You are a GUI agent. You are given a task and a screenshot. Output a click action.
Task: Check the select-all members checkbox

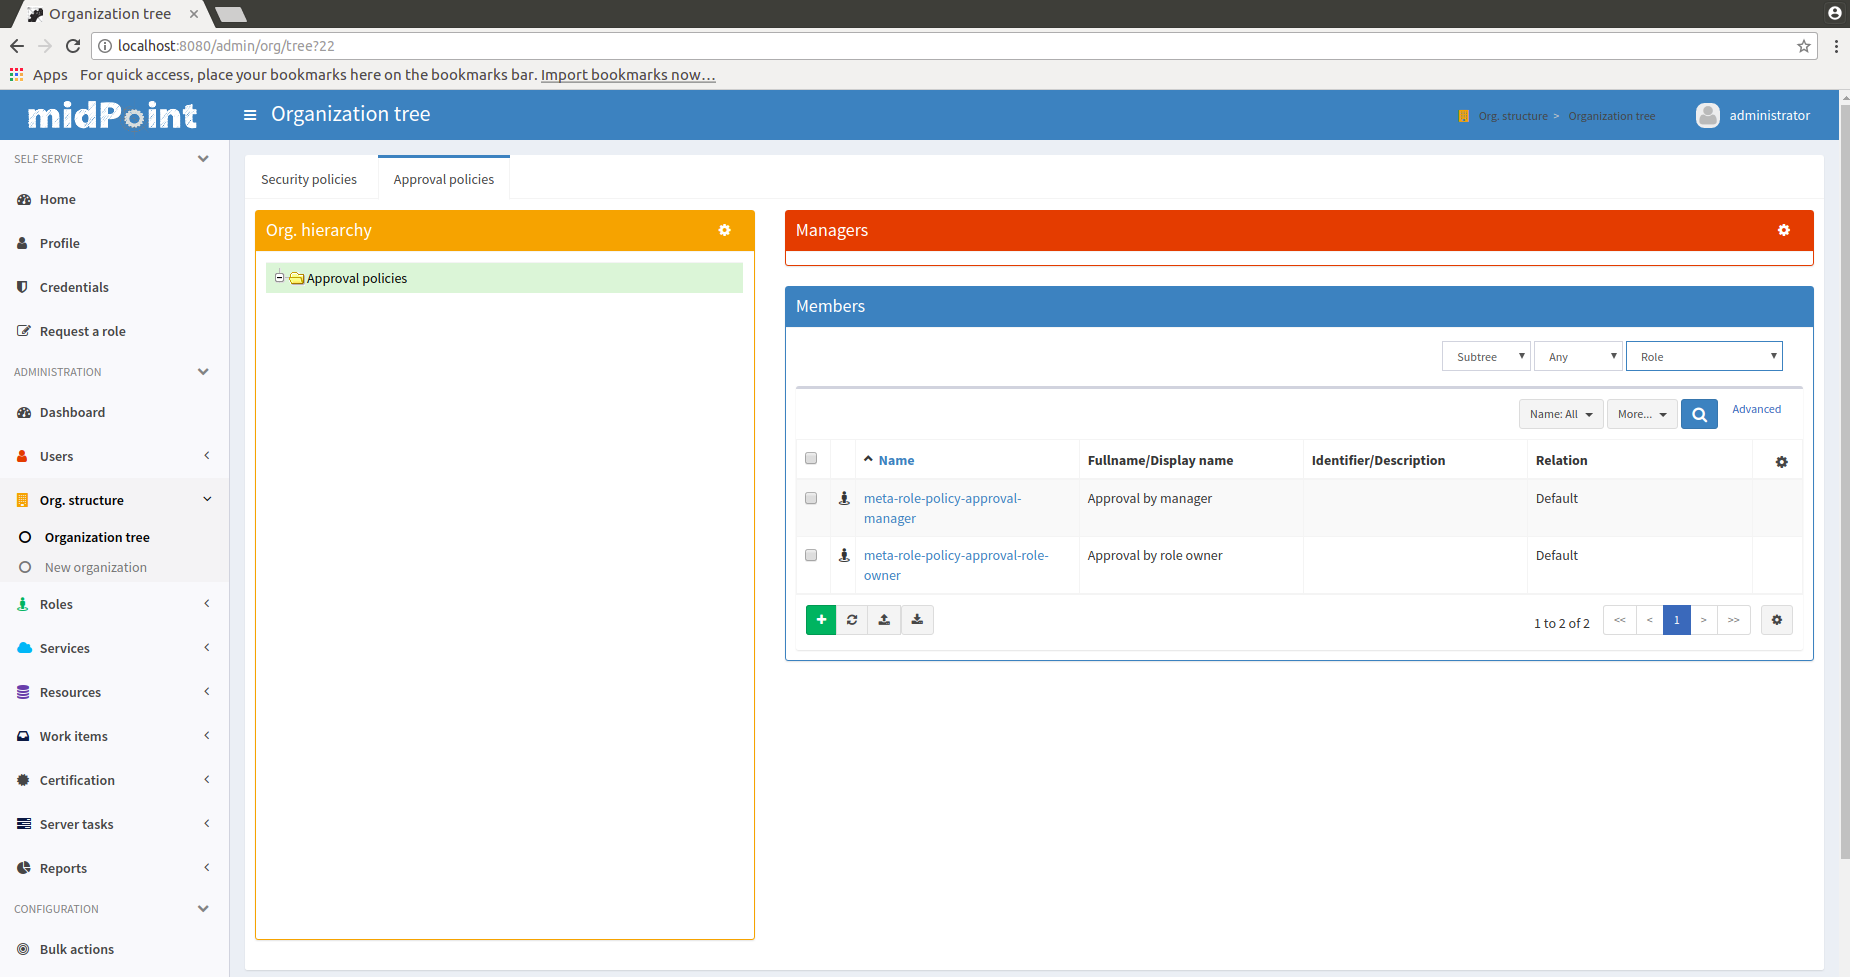click(811, 459)
